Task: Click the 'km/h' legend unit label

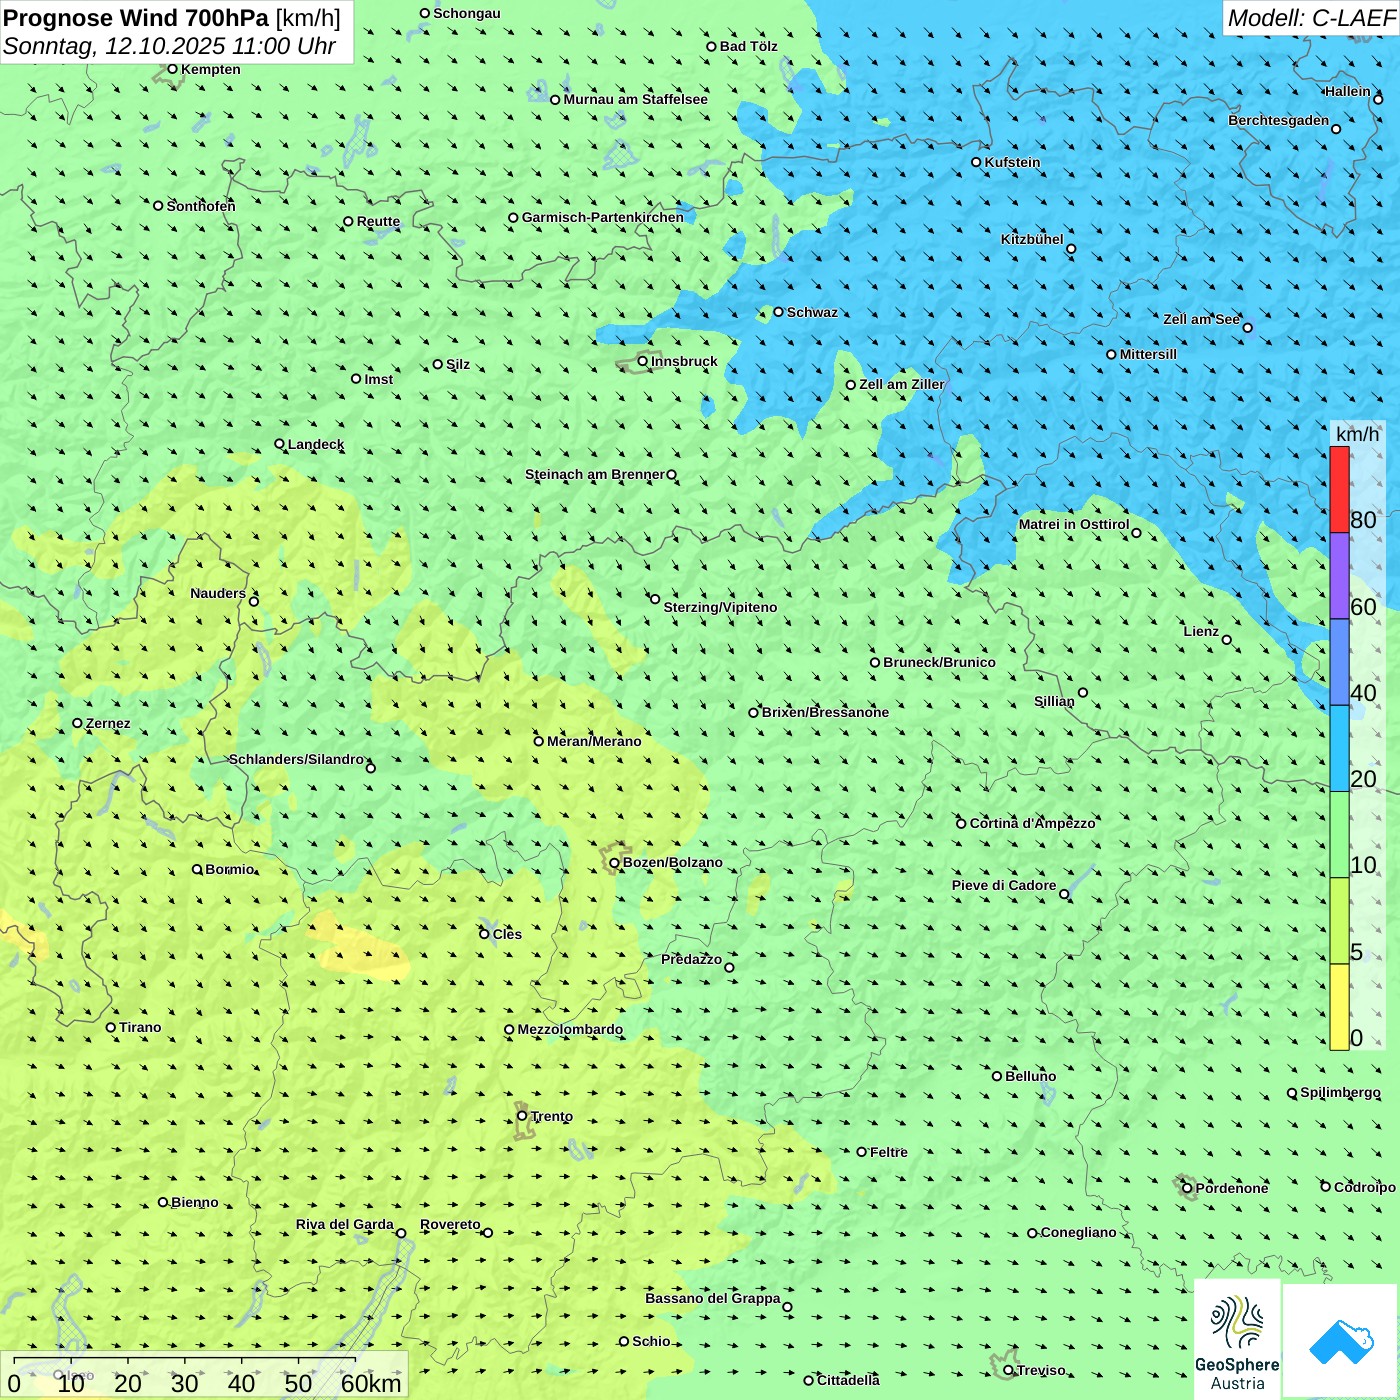Action: (x=1357, y=434)
